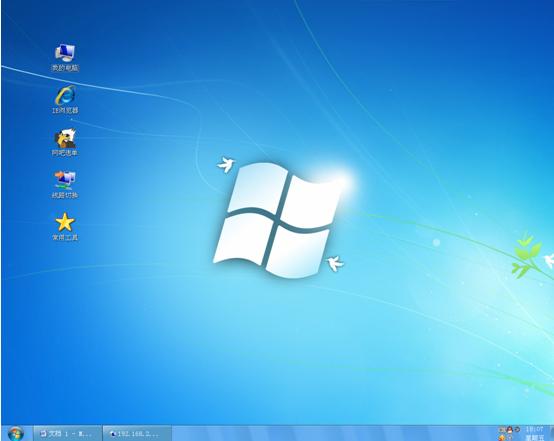Launch the IE browser desktop shortcut
Image resolution: width=554 pixels, height=441 pixels.
tap(65, 100)
